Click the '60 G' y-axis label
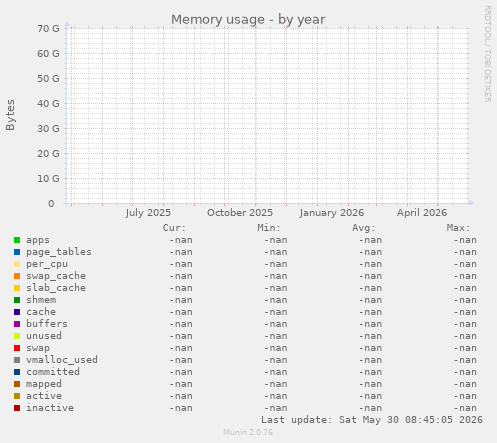This screenshot has width=497, height=443. tap(48, 54)
